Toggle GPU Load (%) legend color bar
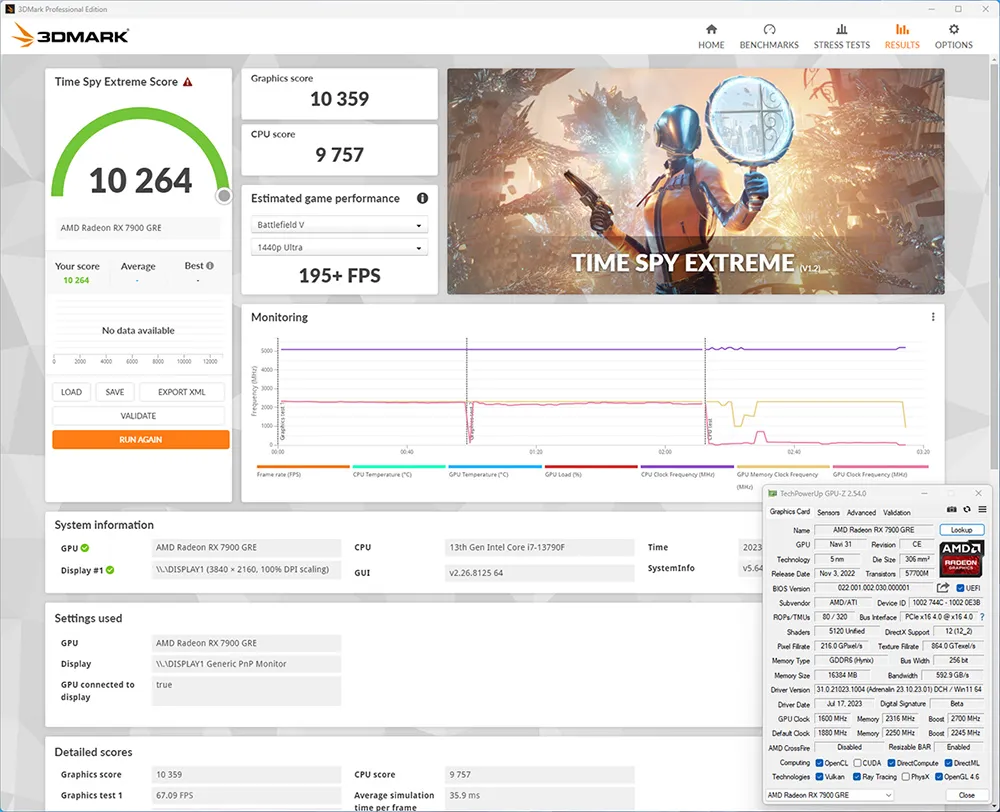The height and width of the screenshot is (812, 1000). tap(591, 467)
